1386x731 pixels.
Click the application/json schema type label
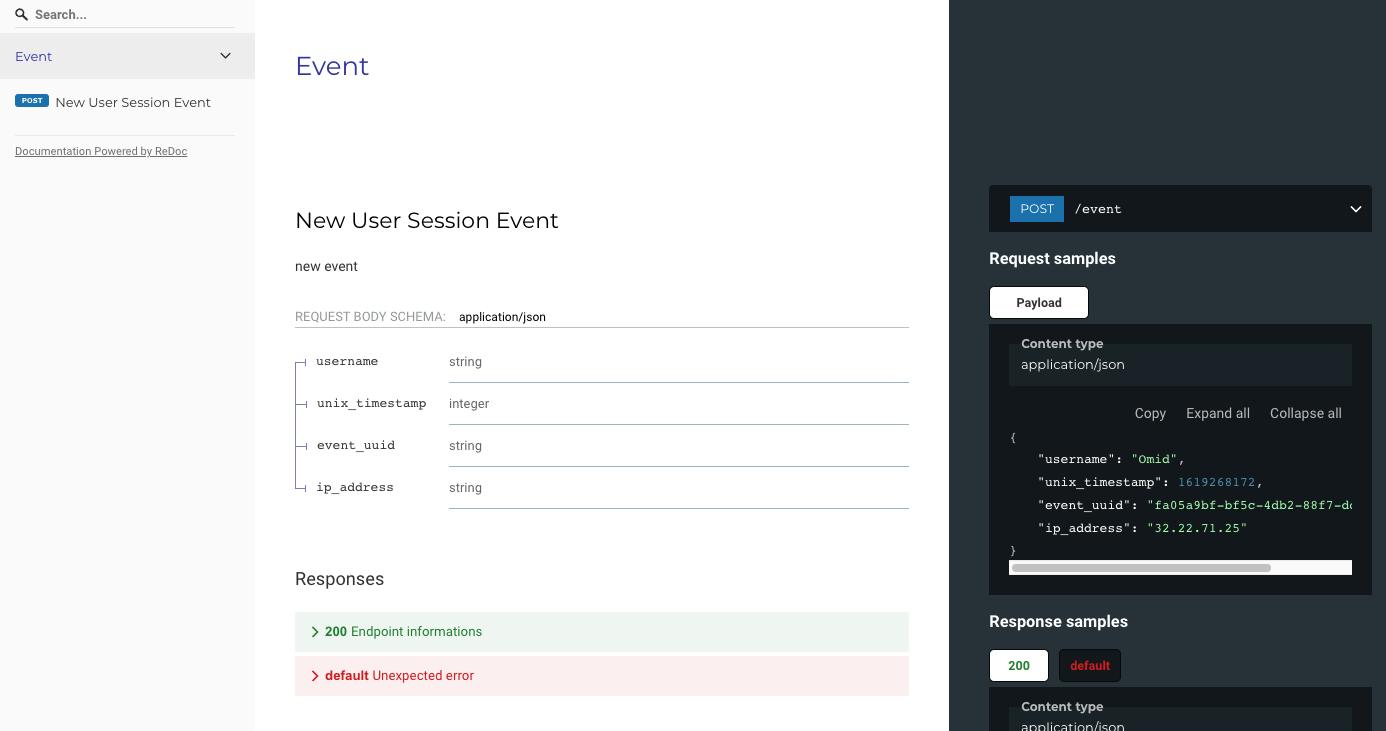point(502,317)
